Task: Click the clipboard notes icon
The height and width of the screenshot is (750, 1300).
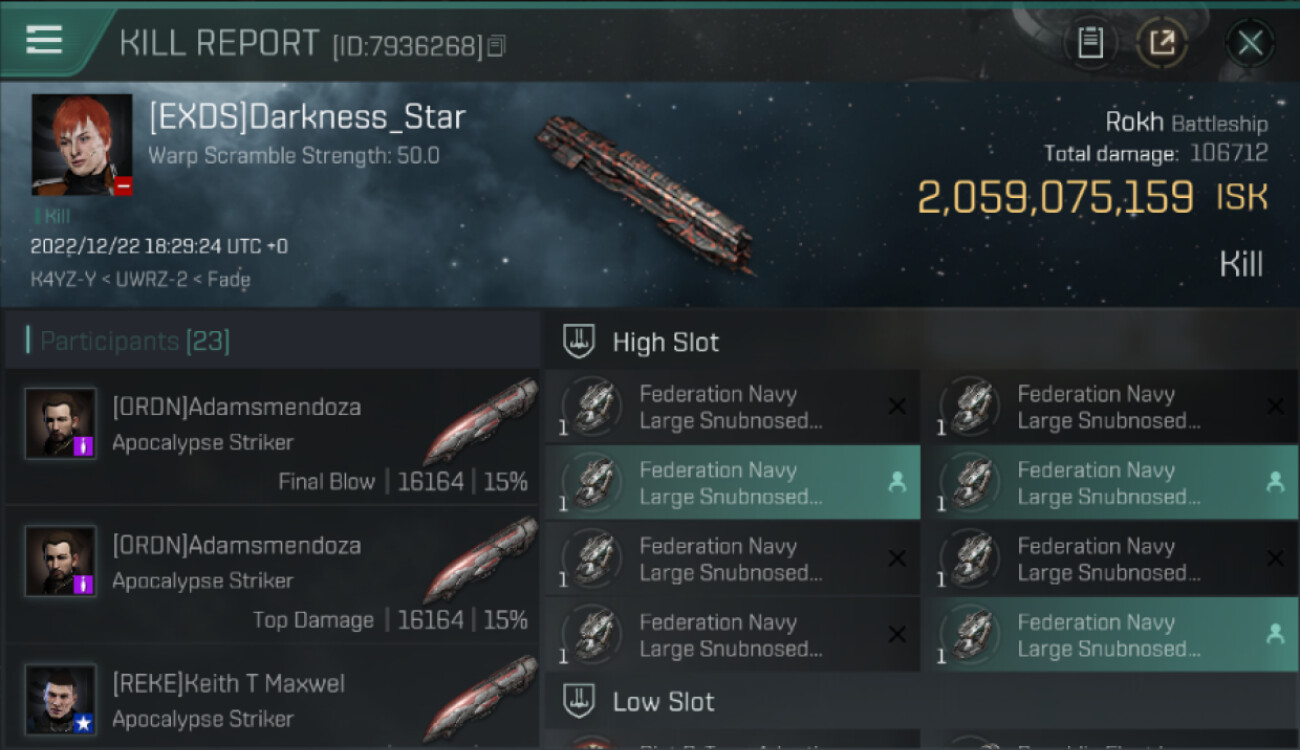Action: (x=1090, y=43)
